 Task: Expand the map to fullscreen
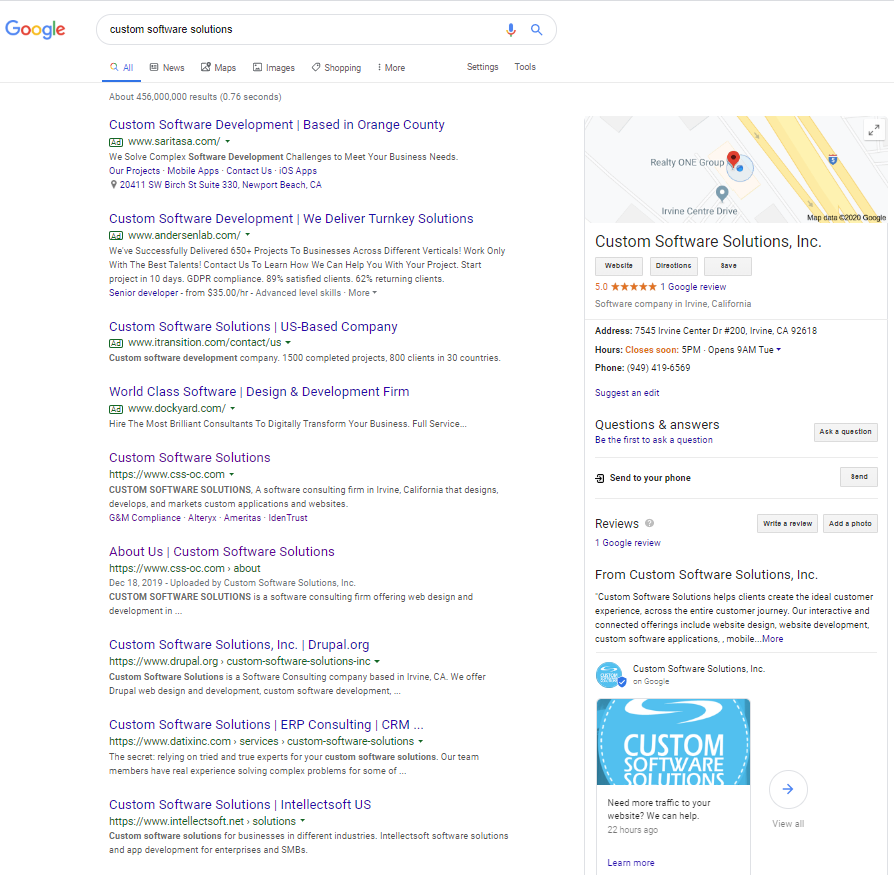click(874, 129)
